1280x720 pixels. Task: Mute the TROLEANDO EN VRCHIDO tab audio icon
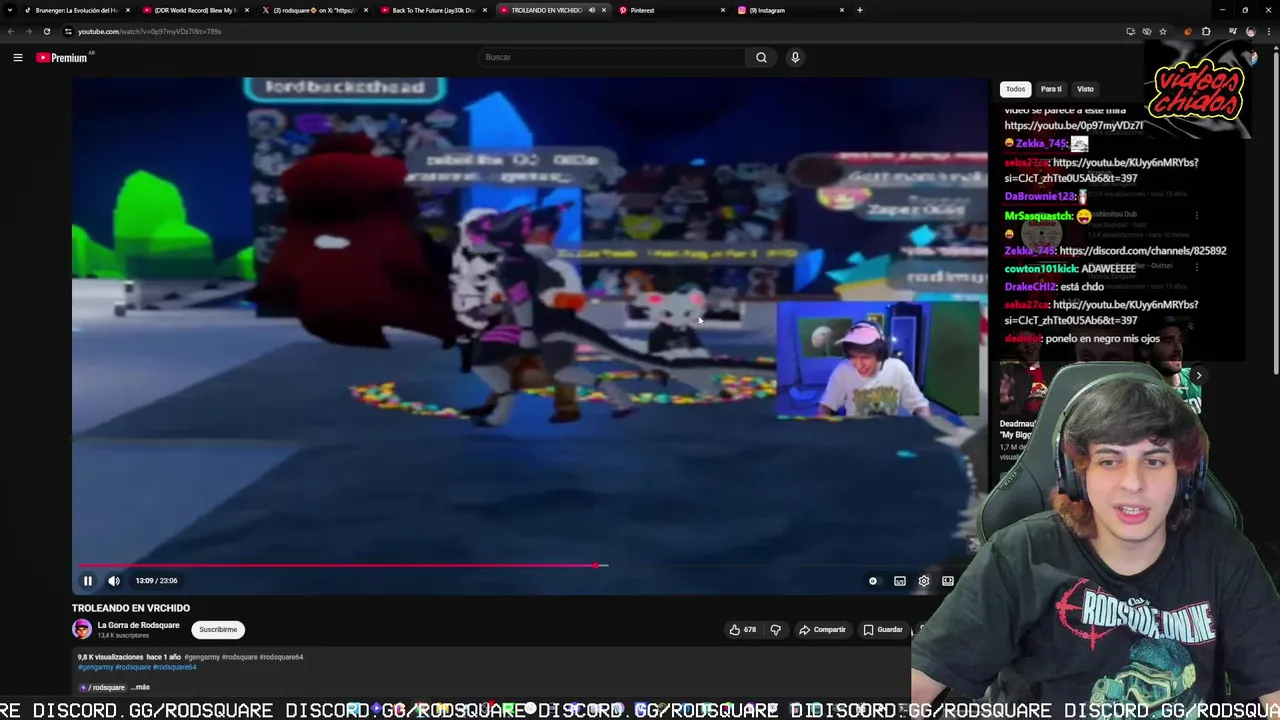coord(592,10)
